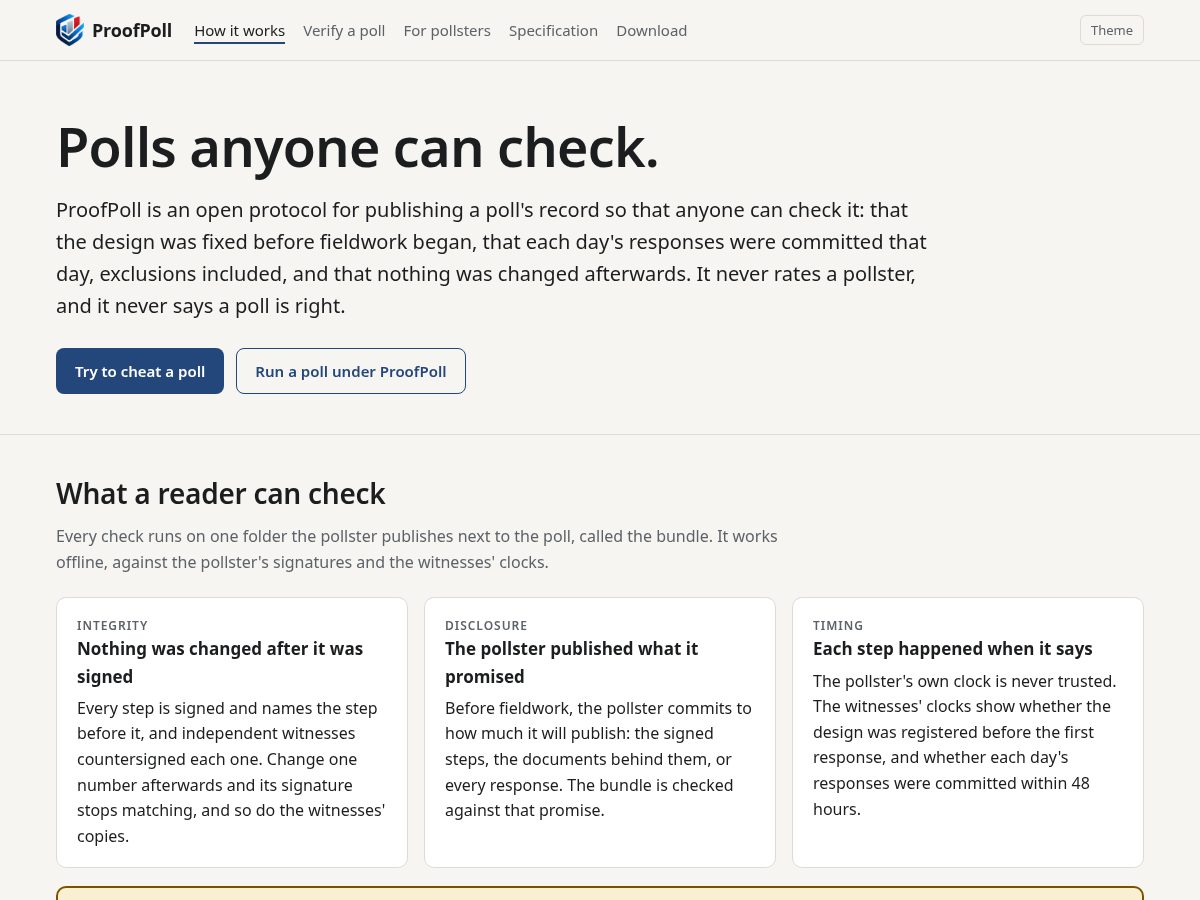
Task: Click the paragraph starting Every check runs on one folder
Action: click(x=417, y=549)
